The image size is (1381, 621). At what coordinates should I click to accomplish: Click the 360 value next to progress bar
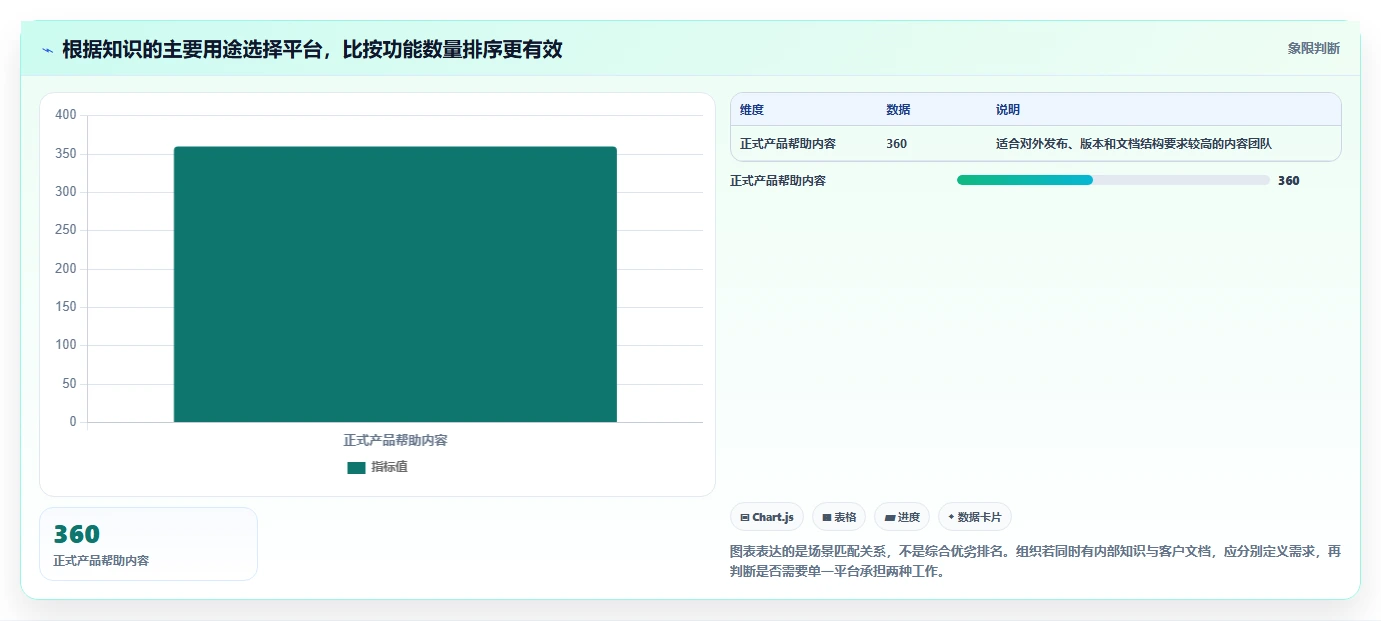point(1289,181)
